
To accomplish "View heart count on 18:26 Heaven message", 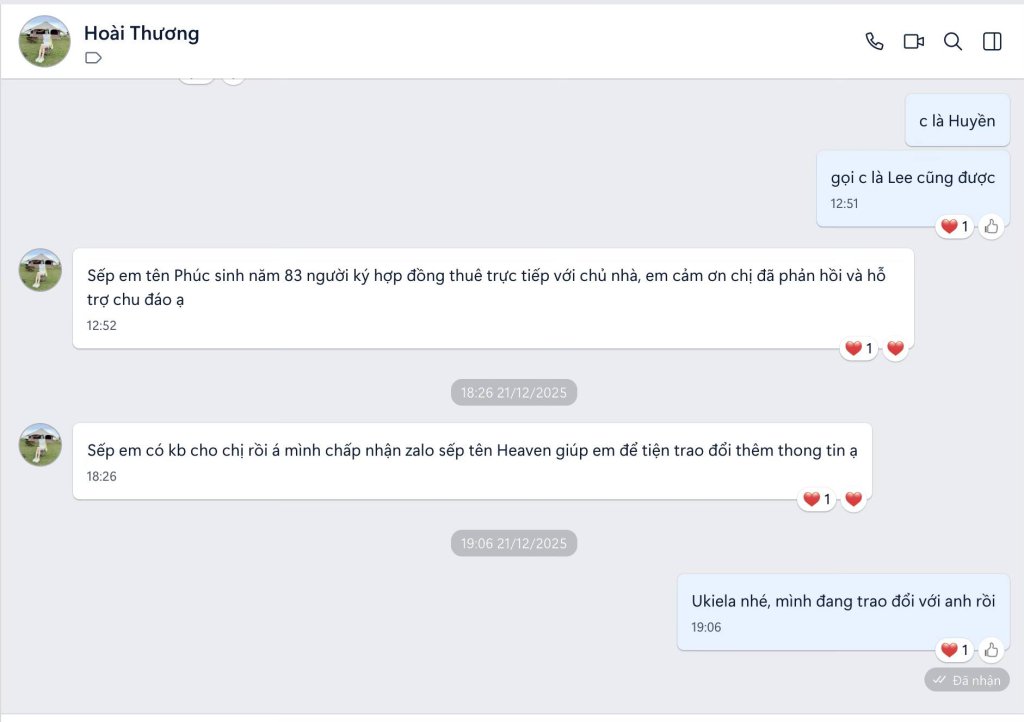I will tap(817, 499).
